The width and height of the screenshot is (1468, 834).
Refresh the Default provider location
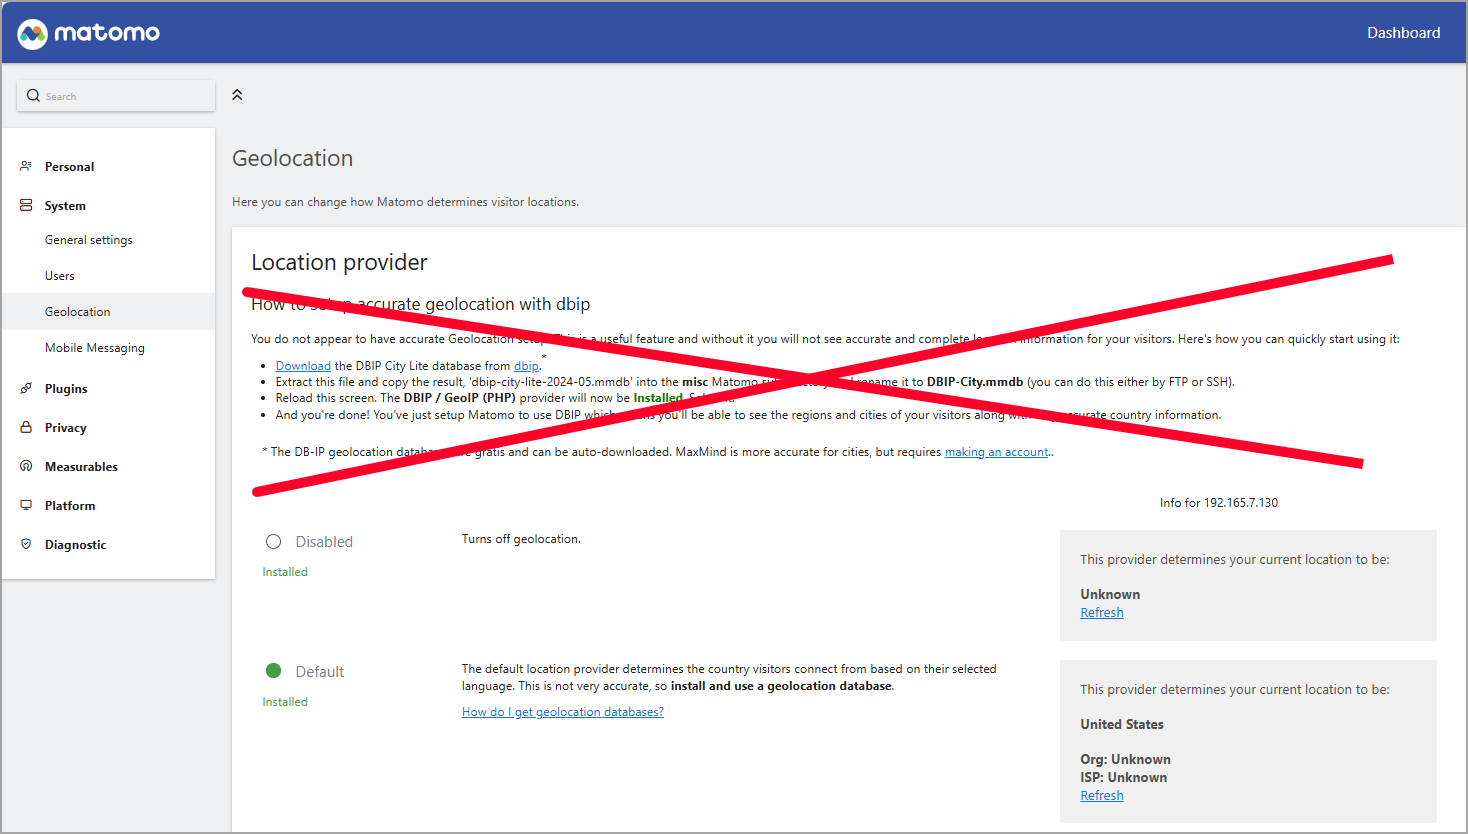tap(1102, 796)
